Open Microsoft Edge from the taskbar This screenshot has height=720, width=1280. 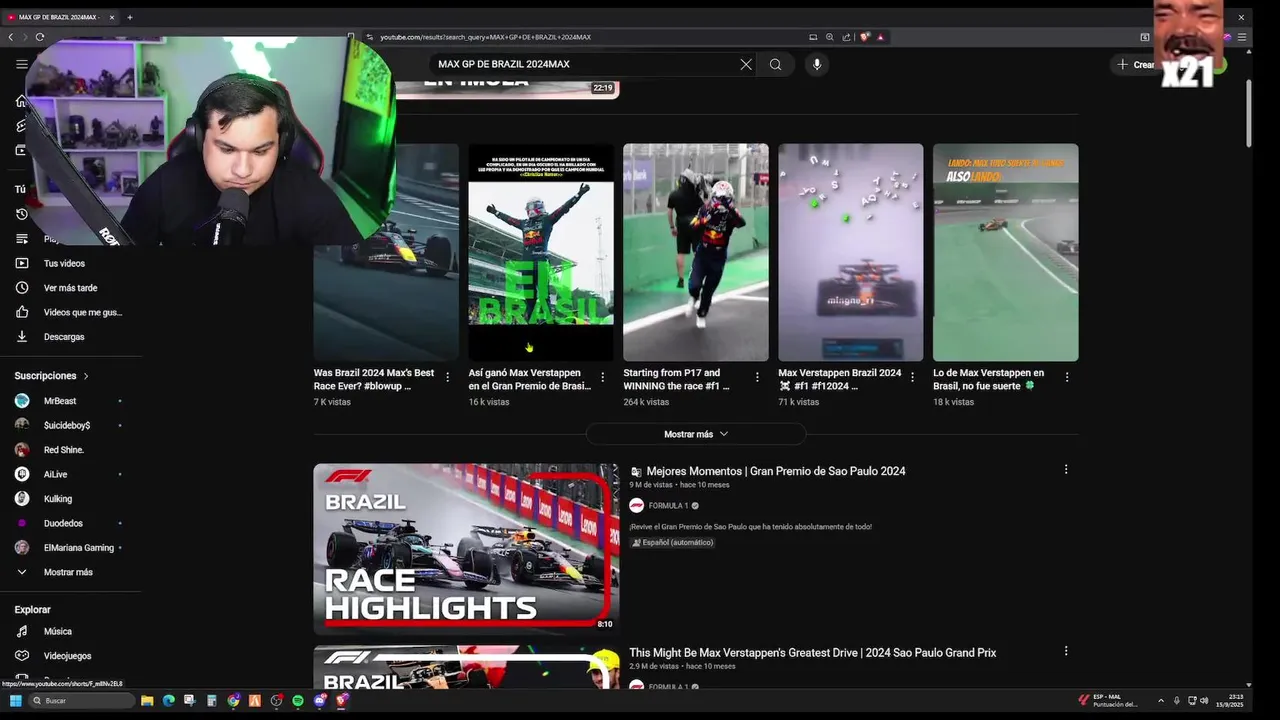click(x=169, y=701)
